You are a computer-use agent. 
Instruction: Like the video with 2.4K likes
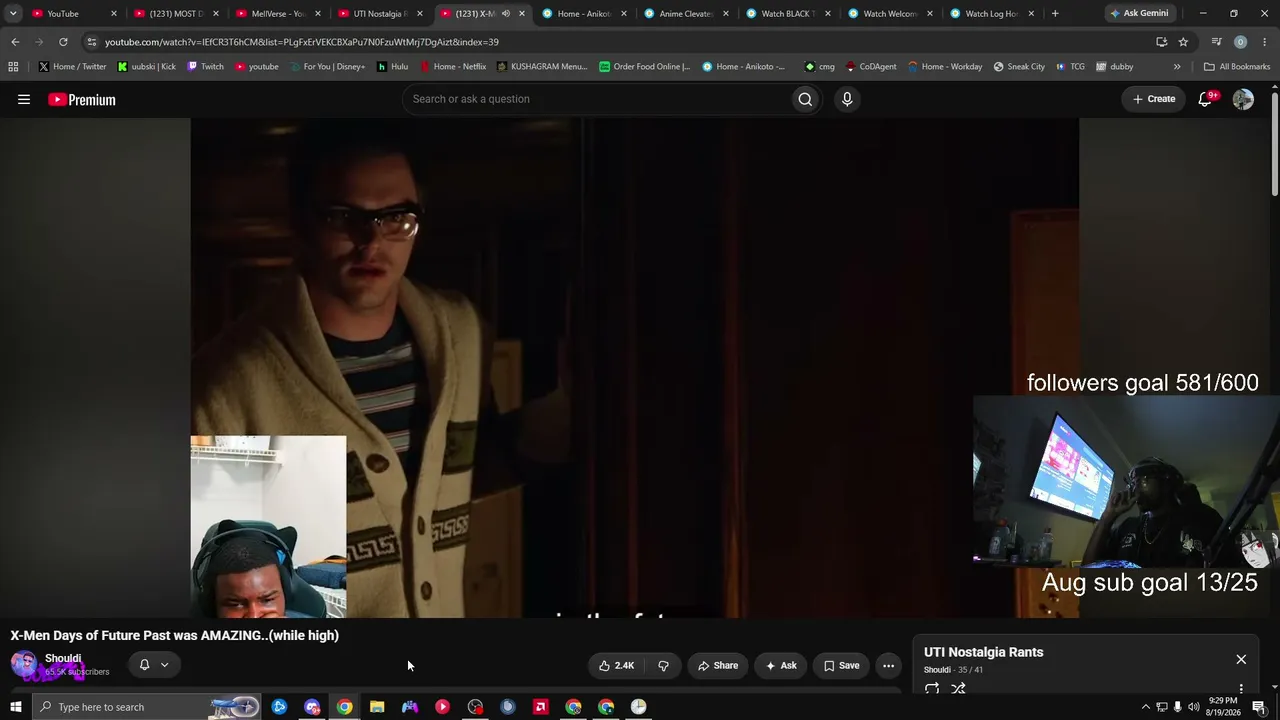[616, 666]
